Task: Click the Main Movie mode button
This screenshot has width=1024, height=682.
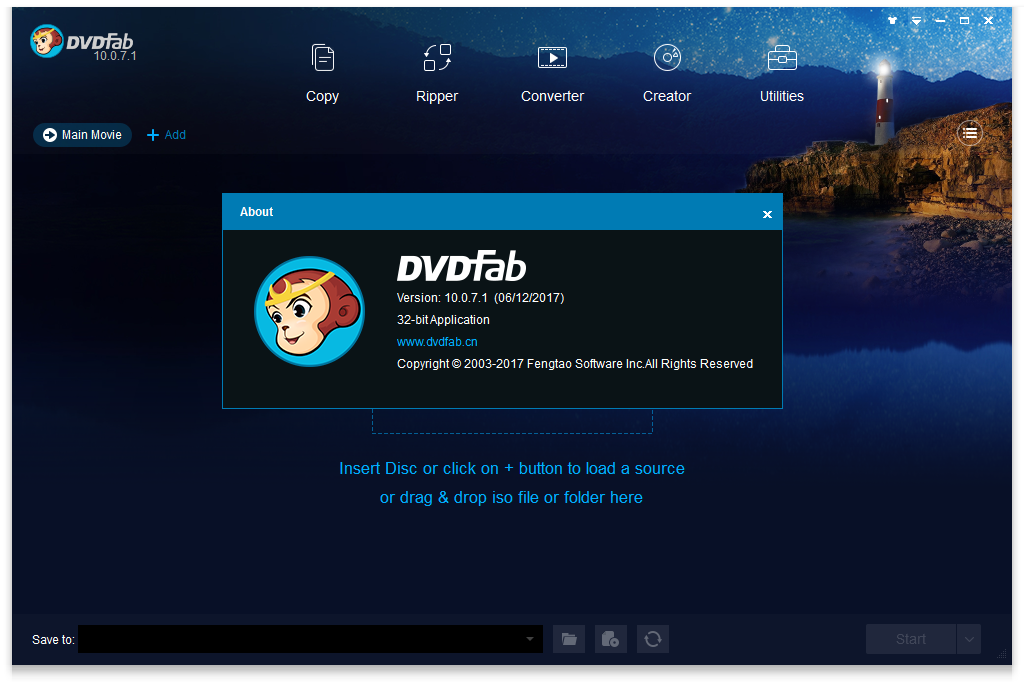Action: tap(82, 135)
